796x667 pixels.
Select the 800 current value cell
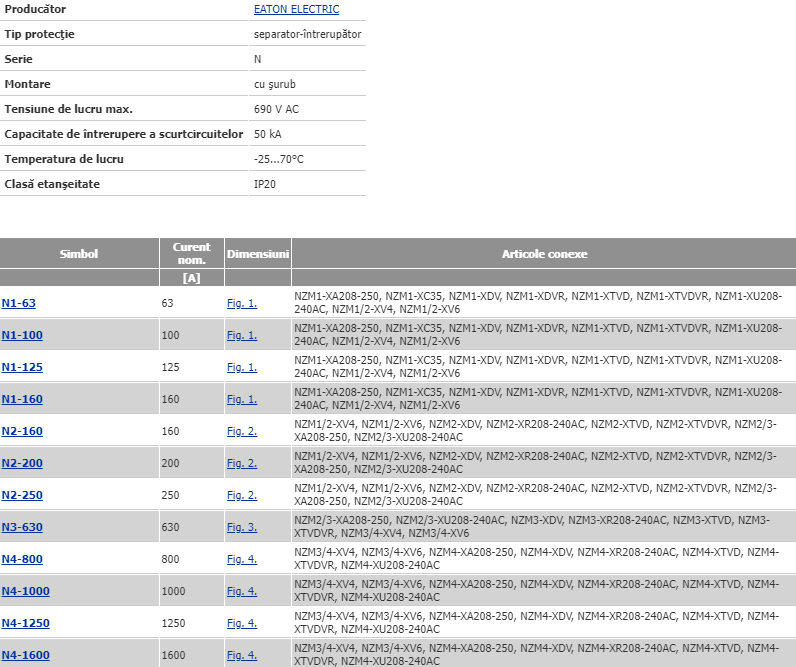pyautogui.click(x=191, y=559)
